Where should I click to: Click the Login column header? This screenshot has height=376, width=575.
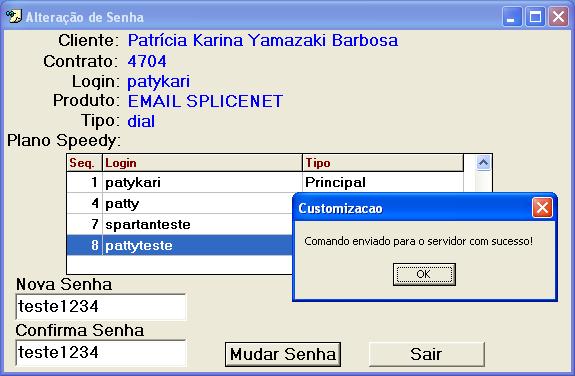(202, 163)
